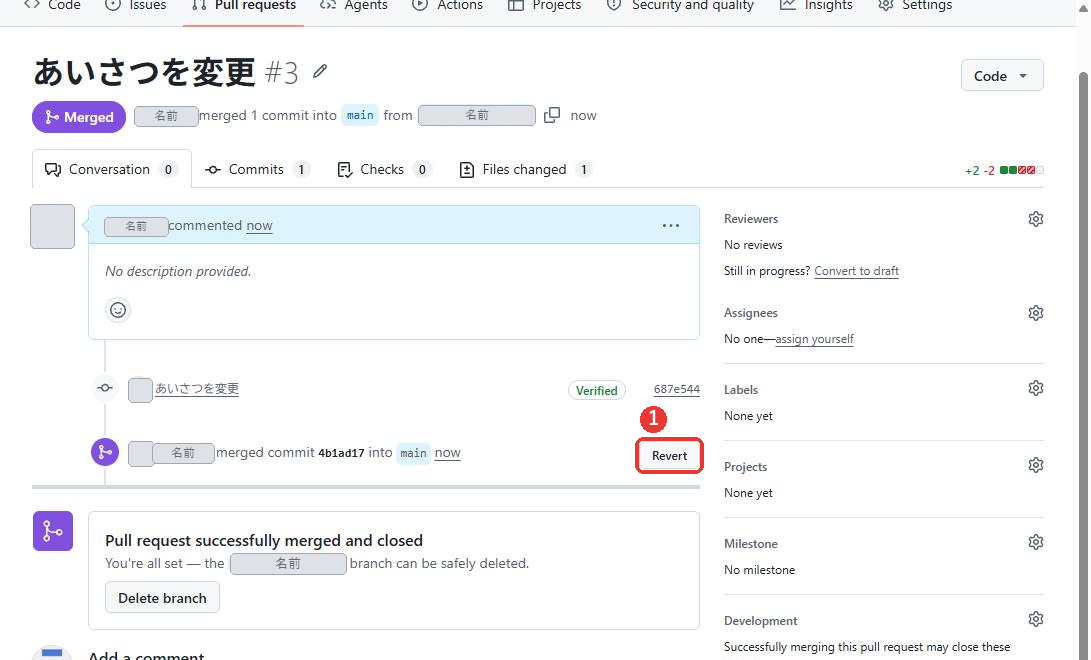The image size is (1091, 660).
Task: Open the repository Settings tab
Action: [915, 6]
